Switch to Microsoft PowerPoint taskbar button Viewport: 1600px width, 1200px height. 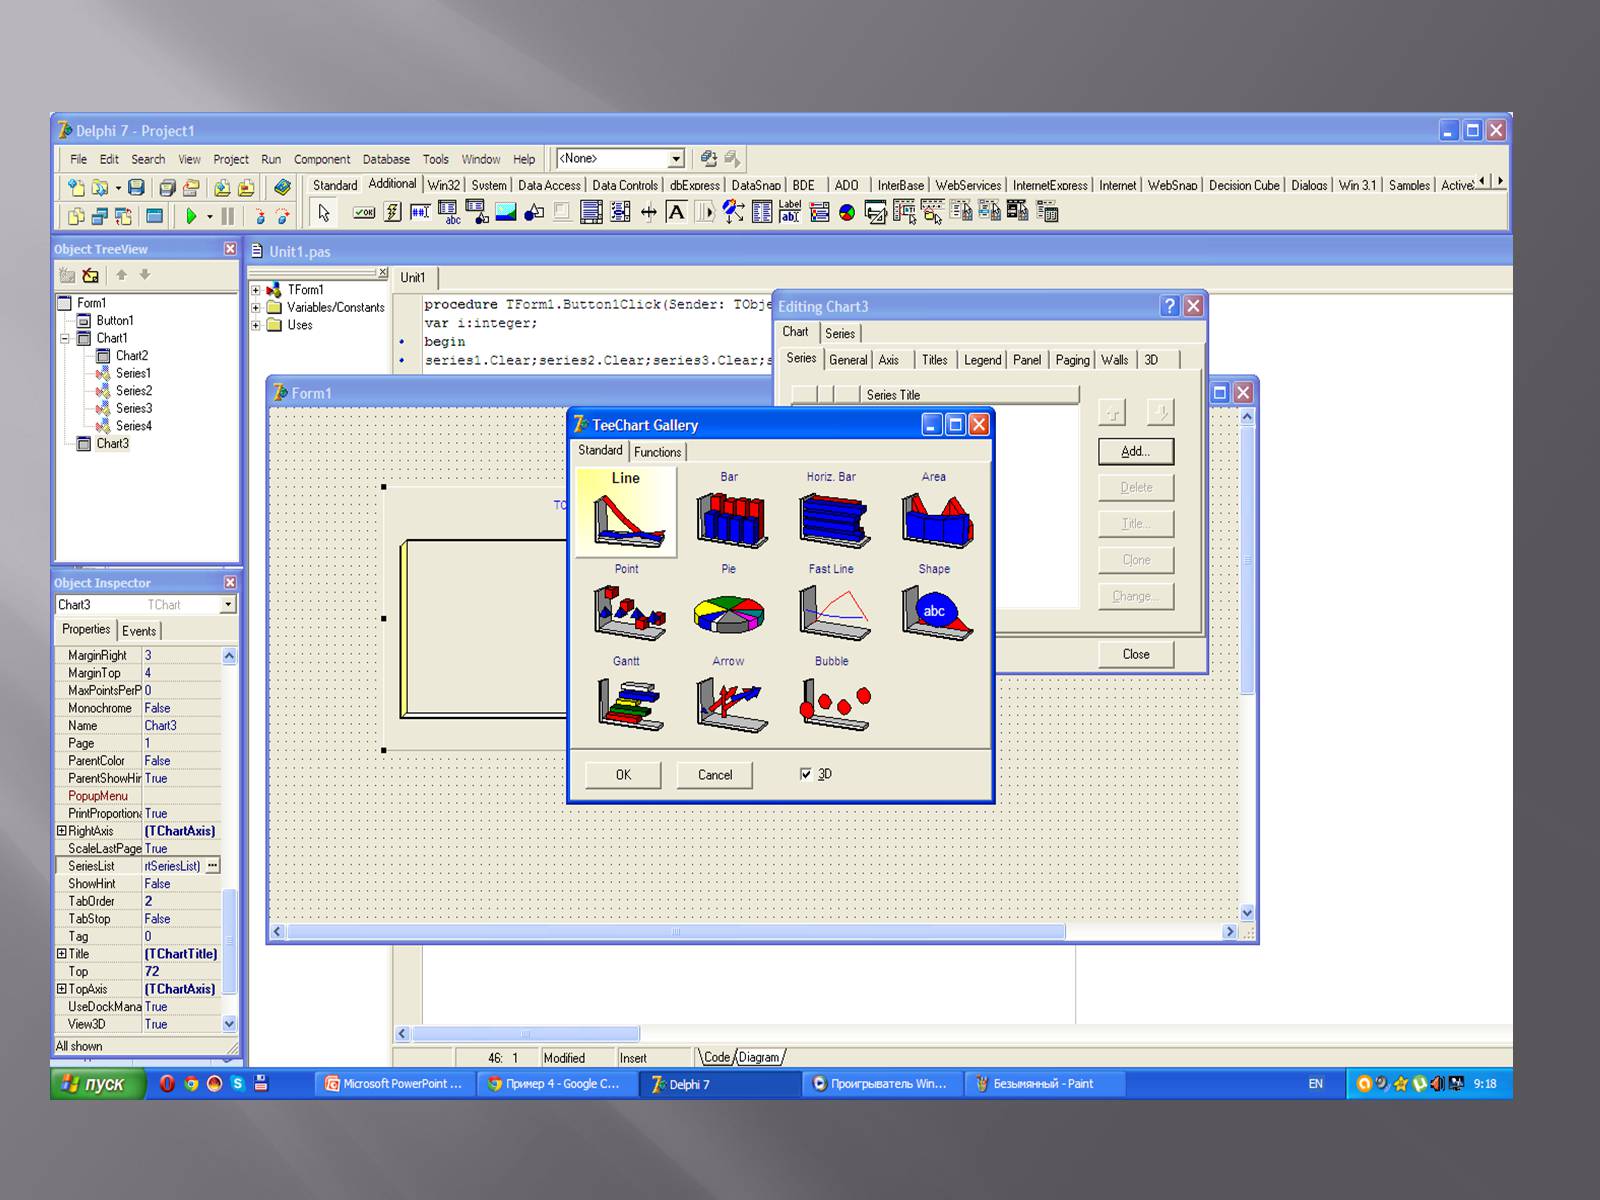click(x=394, y=1084)
